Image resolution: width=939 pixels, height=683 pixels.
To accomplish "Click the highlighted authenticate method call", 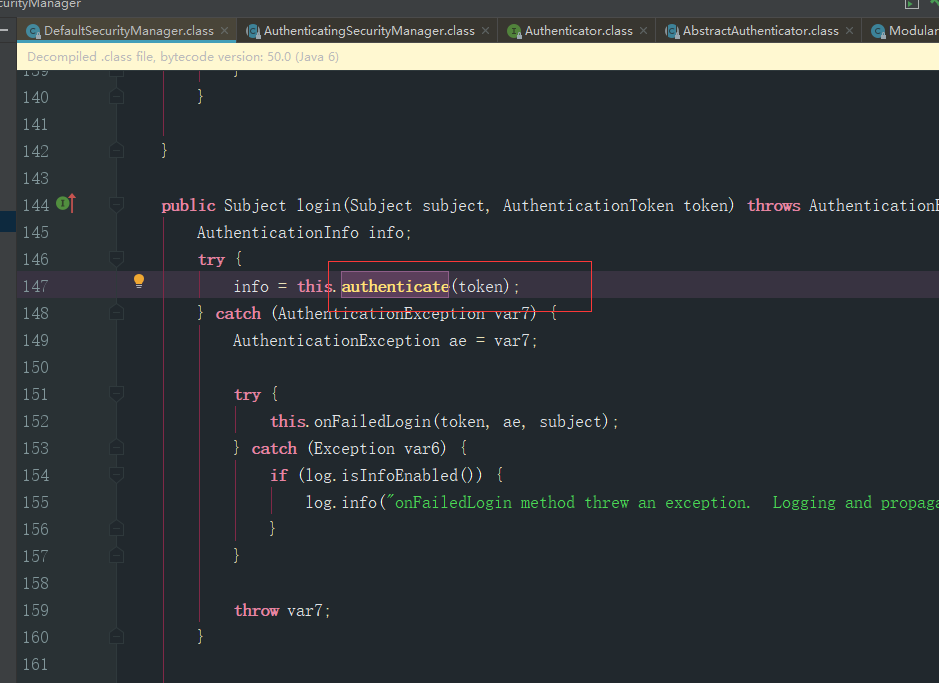I will [395, 286].
